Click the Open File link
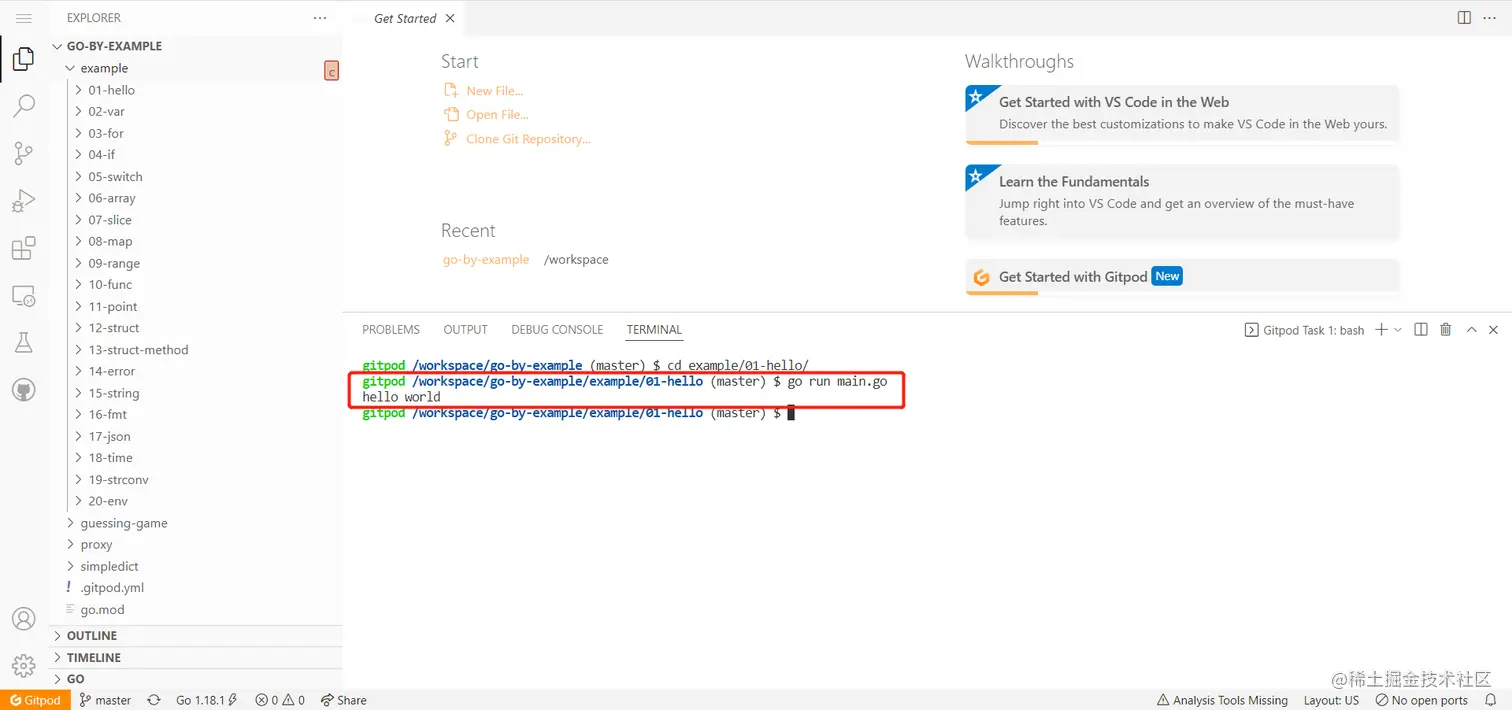 [x=497, y=115]
